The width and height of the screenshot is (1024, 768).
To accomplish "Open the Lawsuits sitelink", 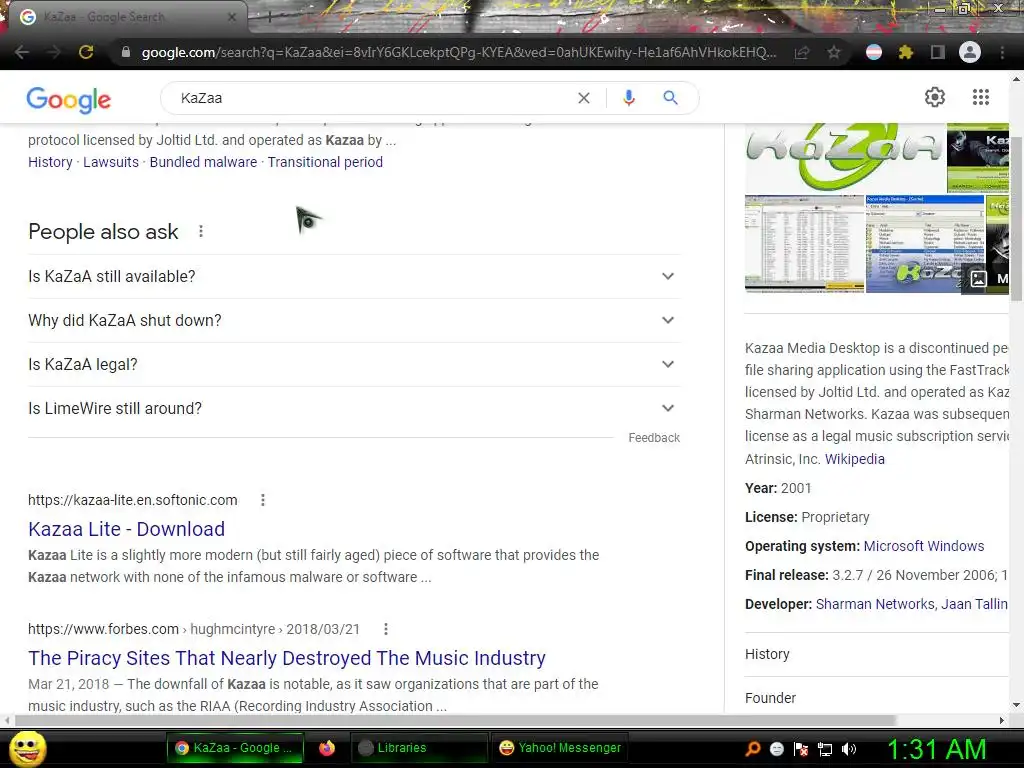I will coord(111,162).
